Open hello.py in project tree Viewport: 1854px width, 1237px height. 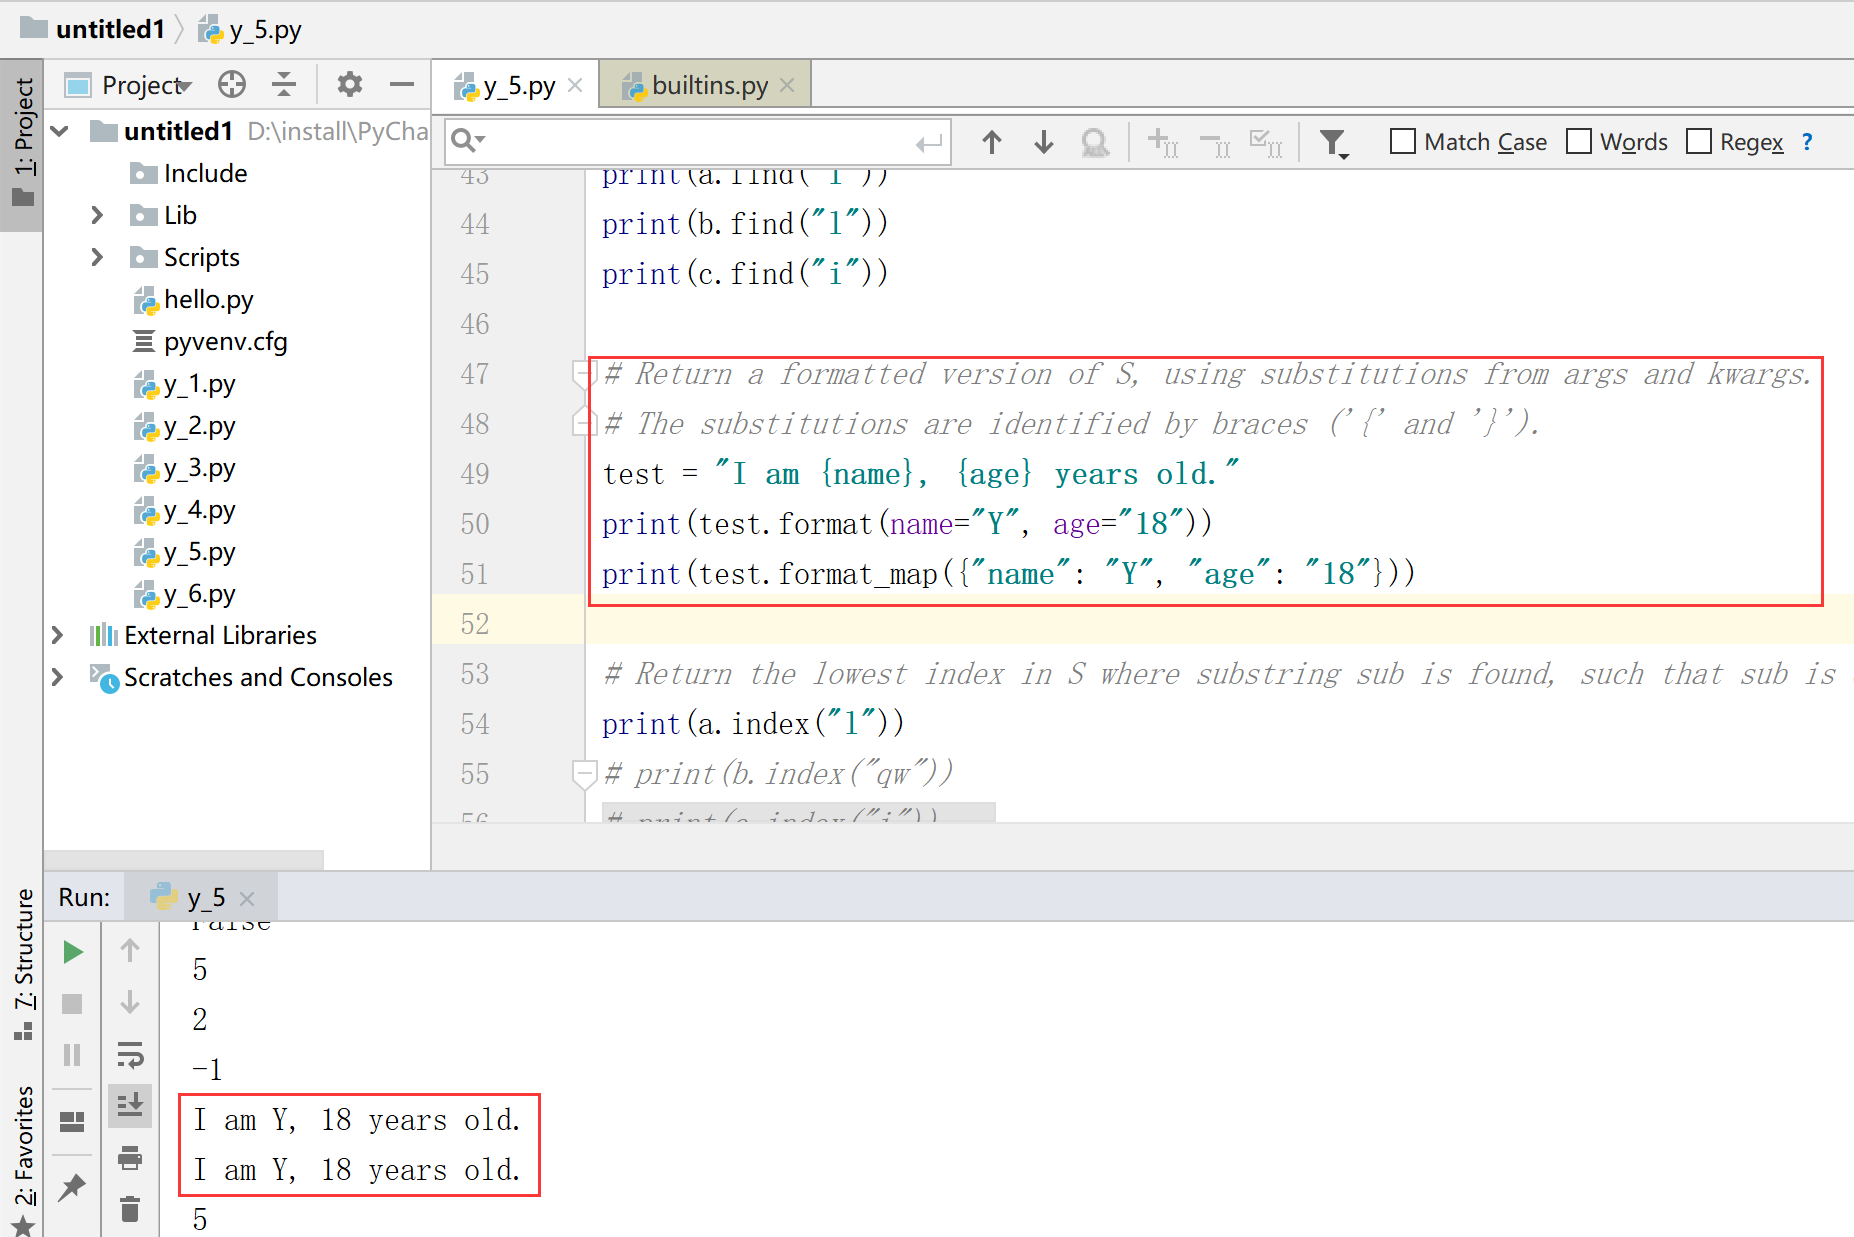tap(194, 299)
